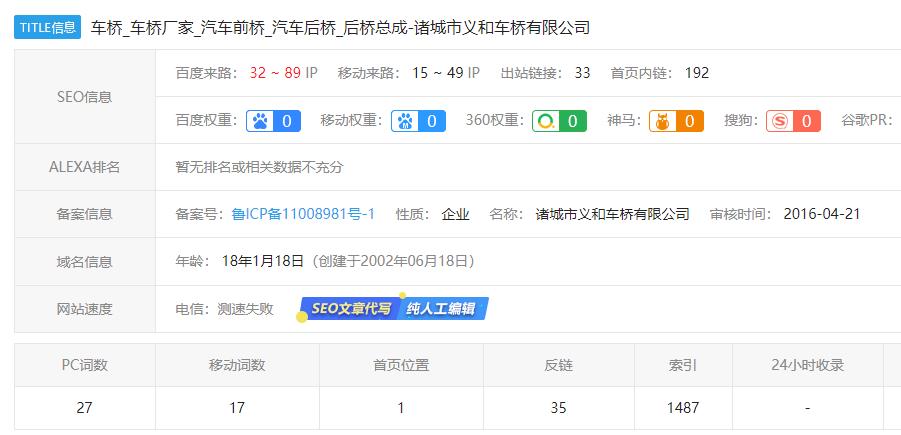This screenshot has width=901, height=435.
Task: Click the 首页位置 column header
Action: click(x=401, y=365)
